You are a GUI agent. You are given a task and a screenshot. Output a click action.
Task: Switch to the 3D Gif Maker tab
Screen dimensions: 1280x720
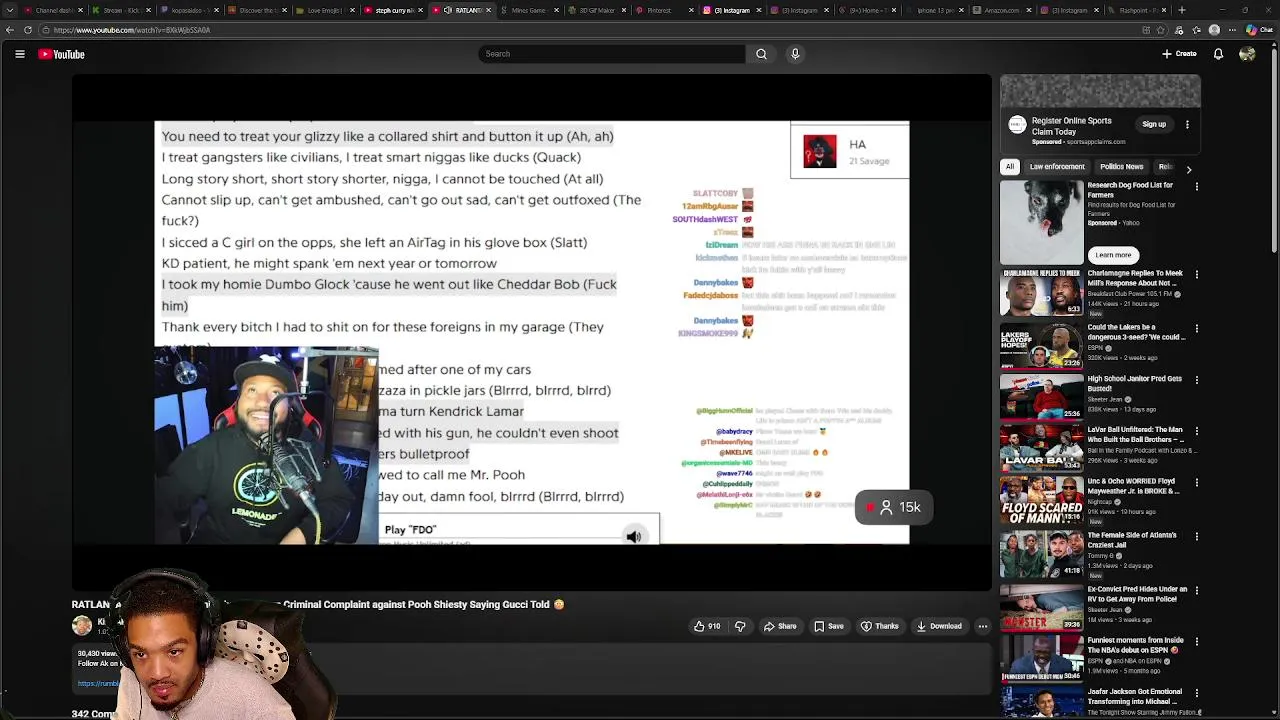click(595, 10)
